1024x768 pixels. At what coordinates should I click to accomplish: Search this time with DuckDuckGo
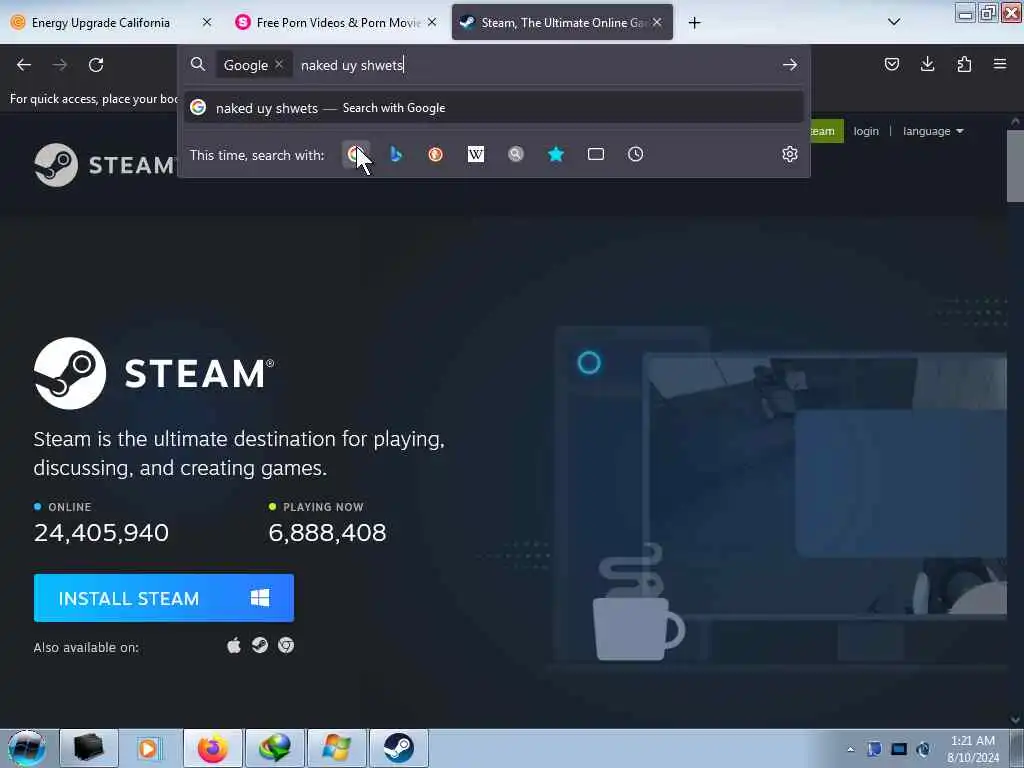click(436, 155)
